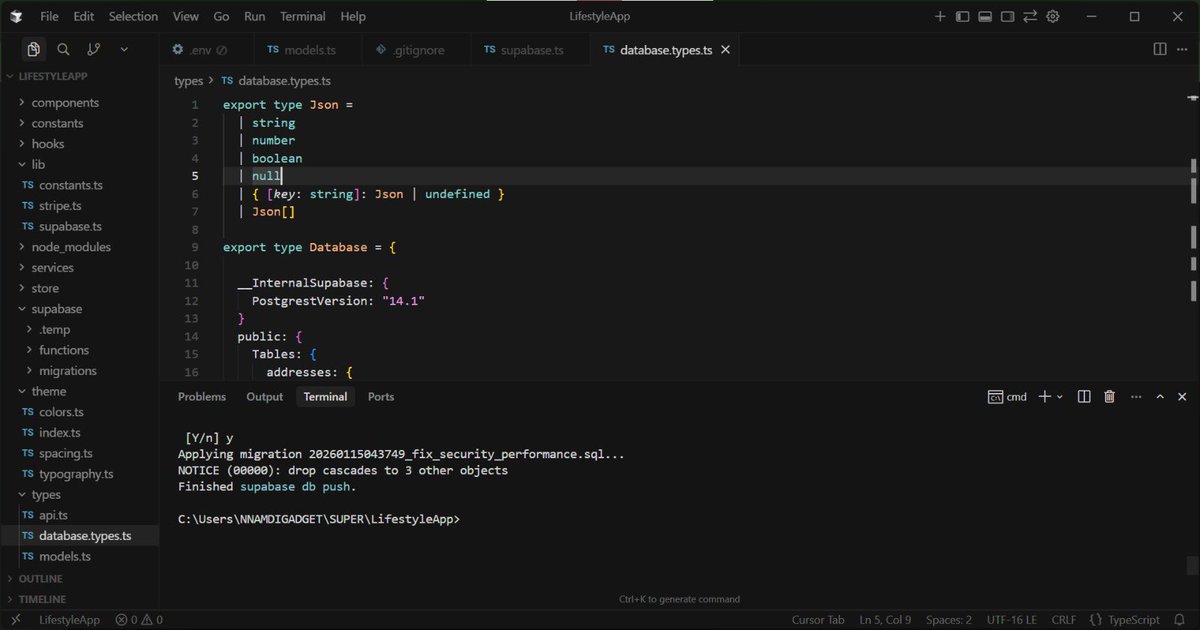1200x630 pixels.
Task: Open the Explorer view icon
Action: [33, 49]
